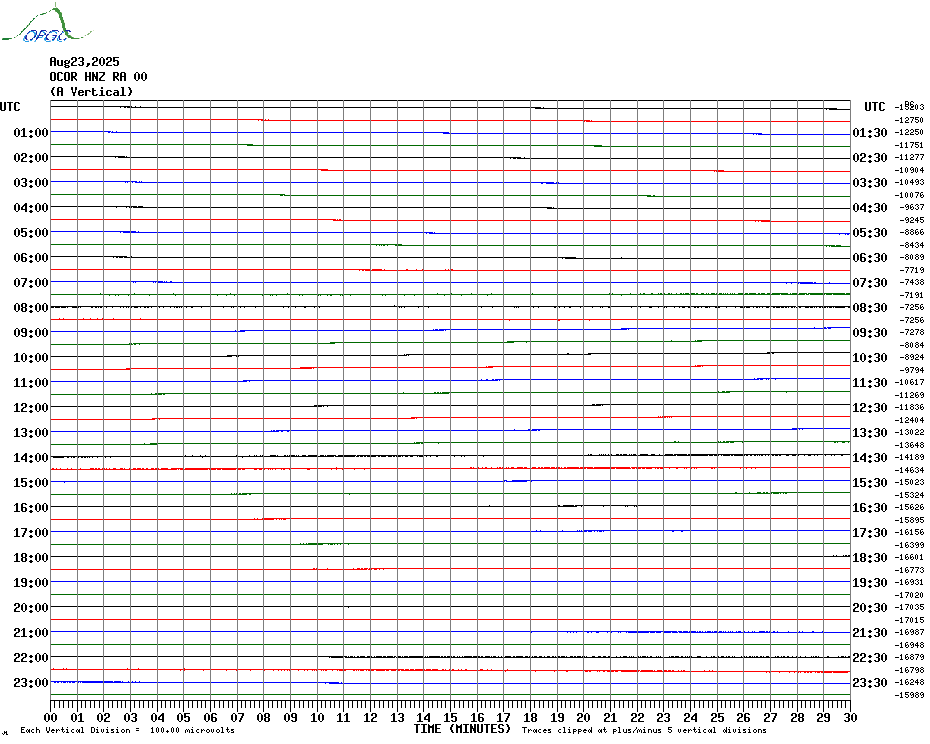Image resolution: width=930 pixels, height=744 pixels.
Task: Click the 01:00 time label
Action: point(31,132)
